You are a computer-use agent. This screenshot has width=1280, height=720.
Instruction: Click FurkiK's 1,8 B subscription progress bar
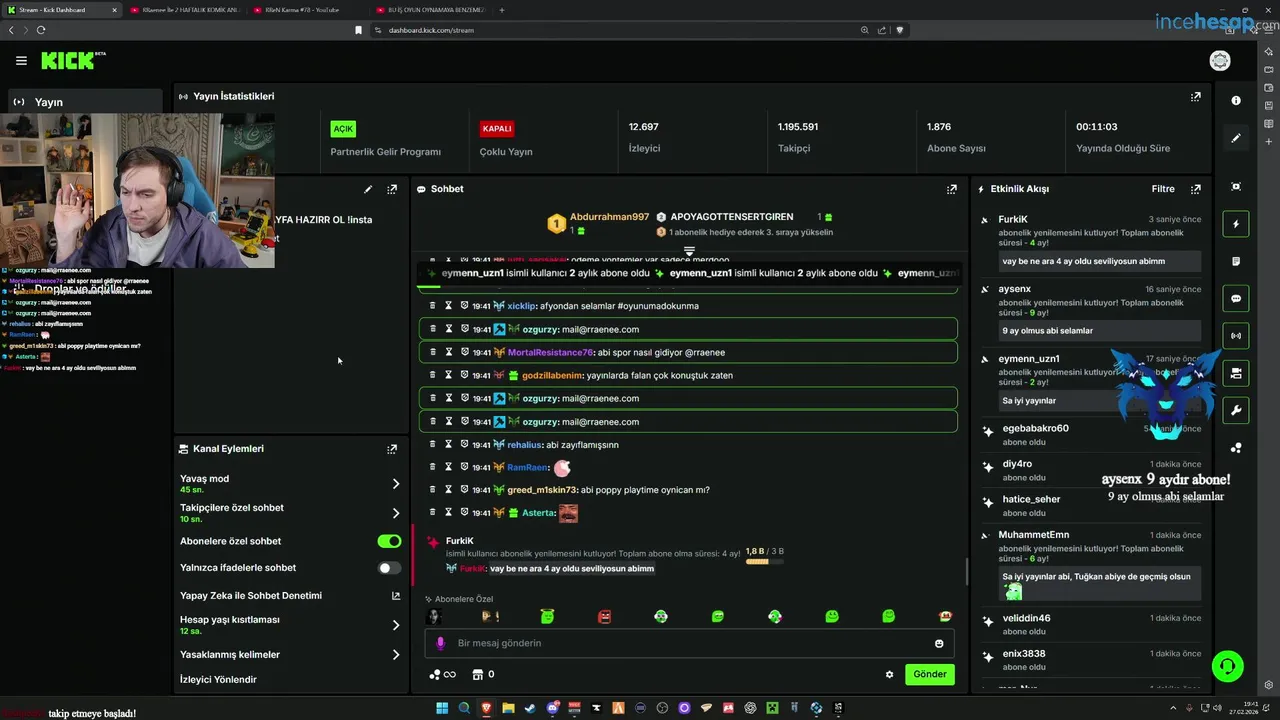point(764,562)
